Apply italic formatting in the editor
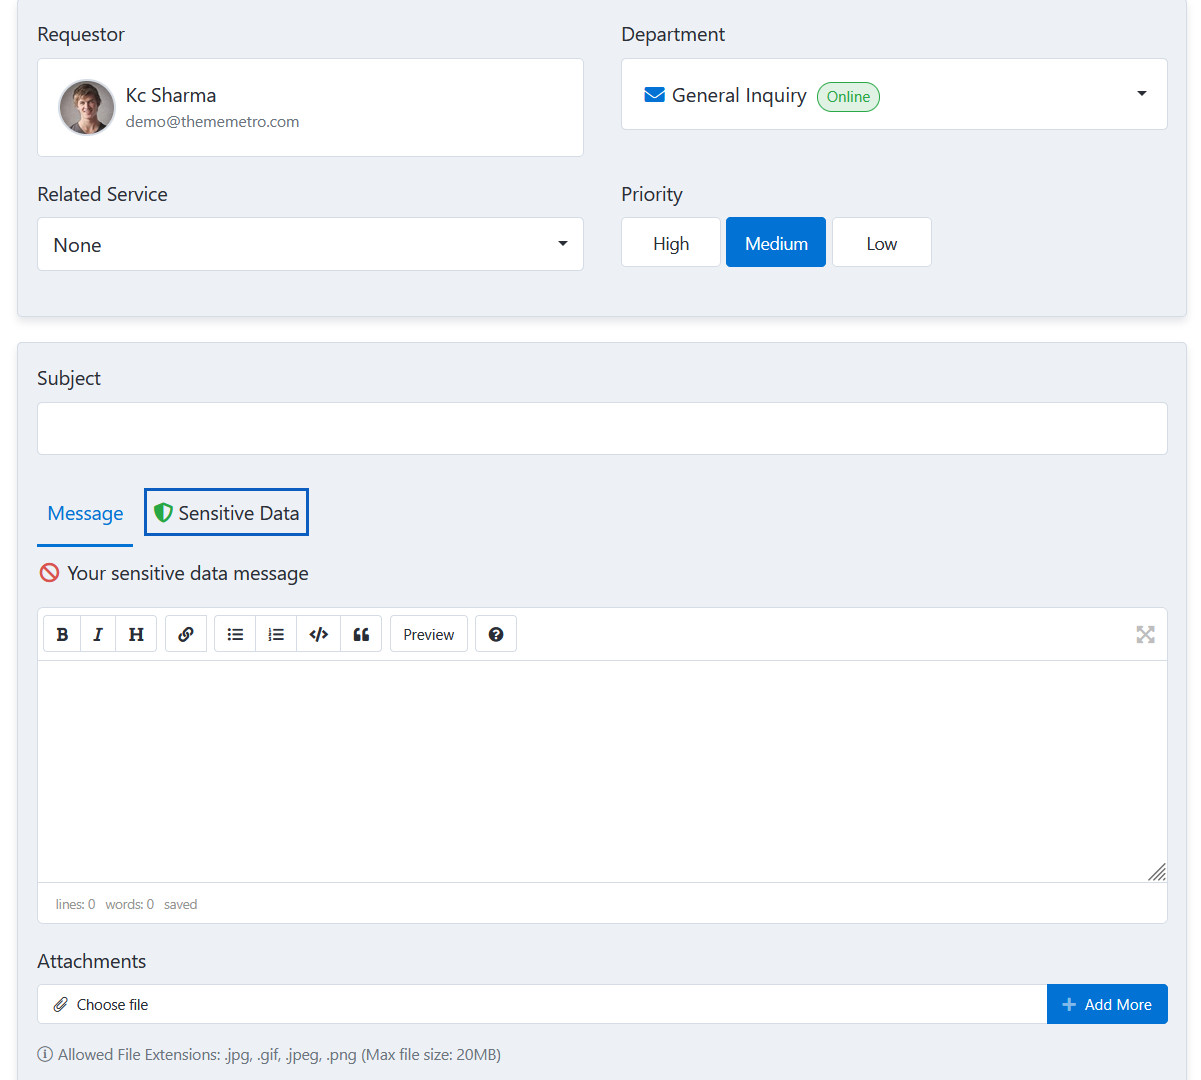The height and width of the screenshot is (1080, 1201). click(x=98, y=634)
